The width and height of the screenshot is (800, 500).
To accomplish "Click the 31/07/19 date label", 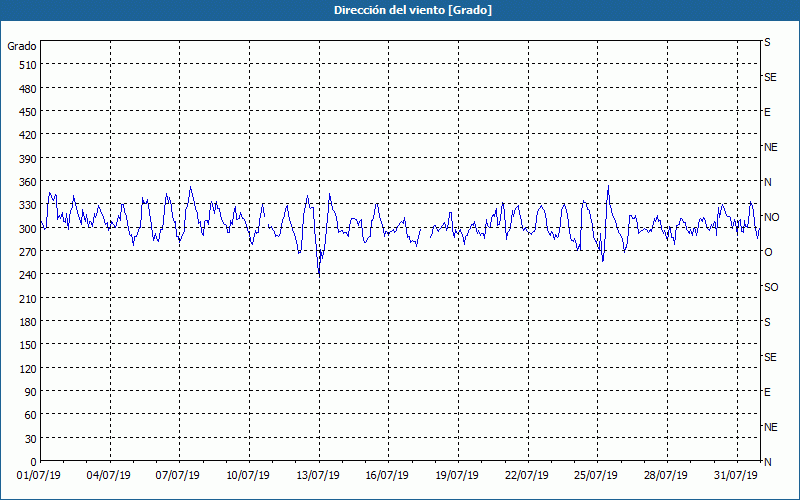I will point(736,476).
